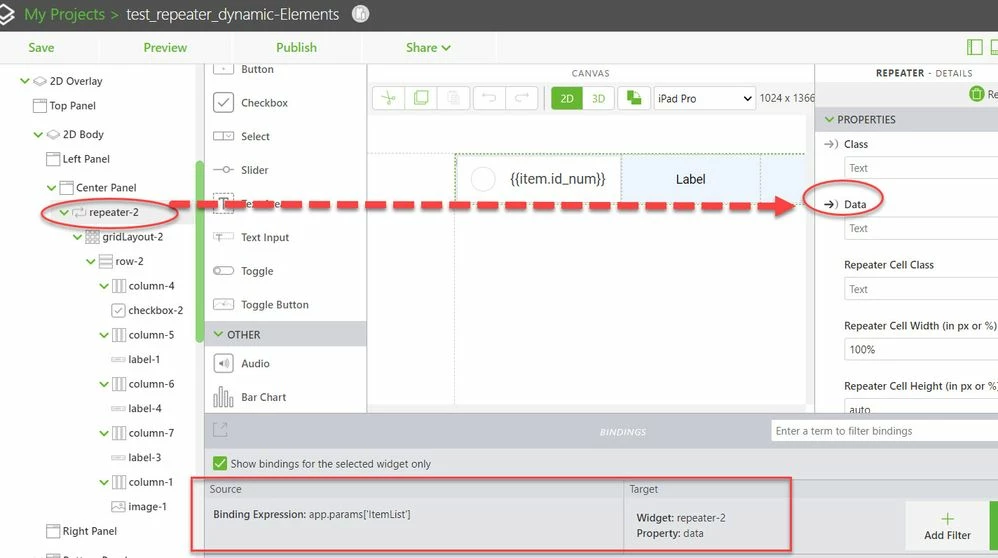The height and width of the screenshot is (558, 998).
Task: Click the green remove icon in Repeater details
Action: point(976,94)
